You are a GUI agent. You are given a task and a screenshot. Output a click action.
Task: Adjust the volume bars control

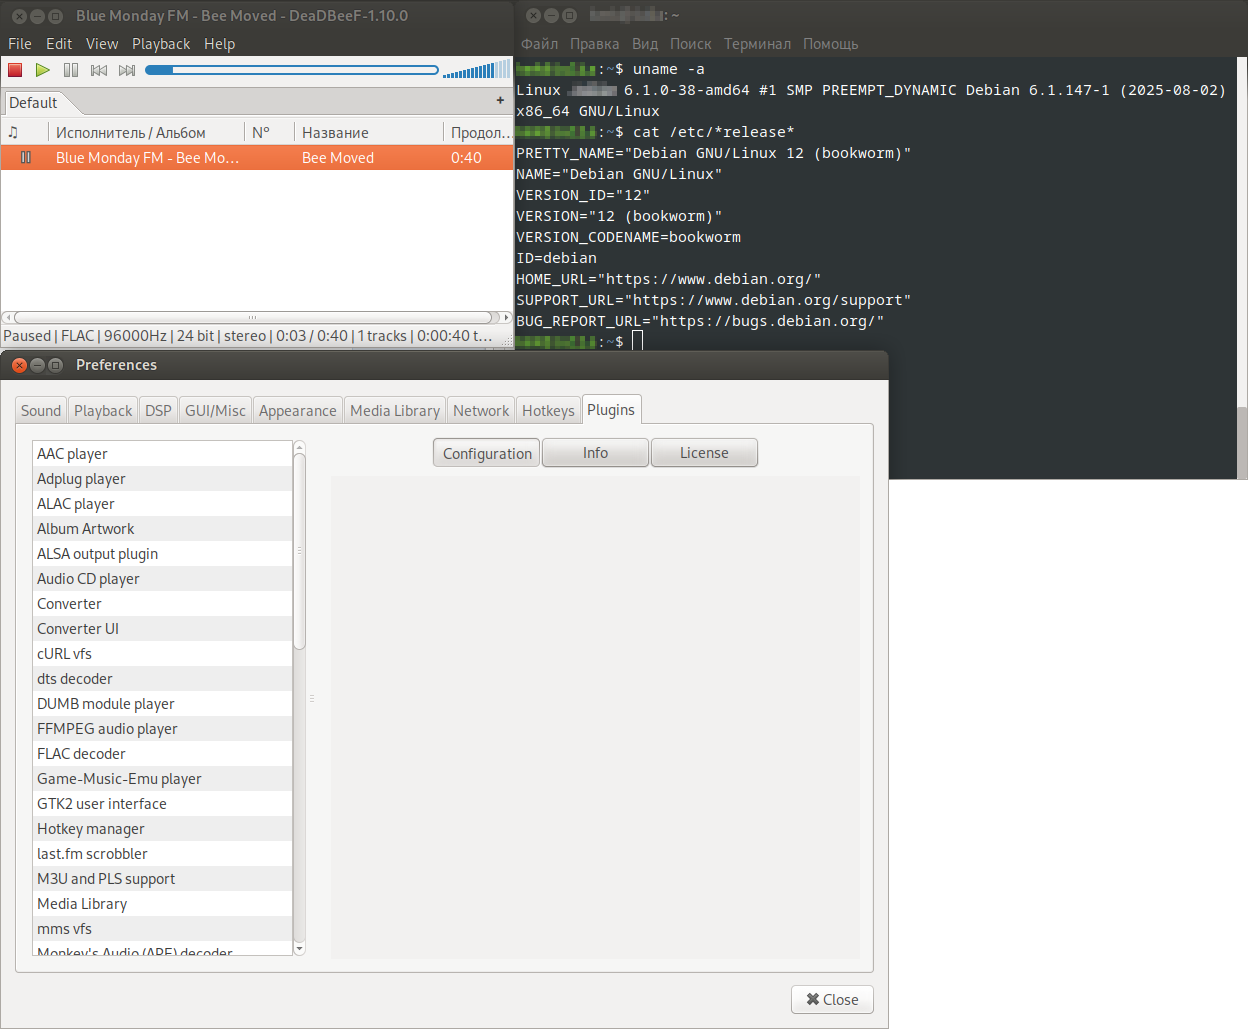point(476,70)
